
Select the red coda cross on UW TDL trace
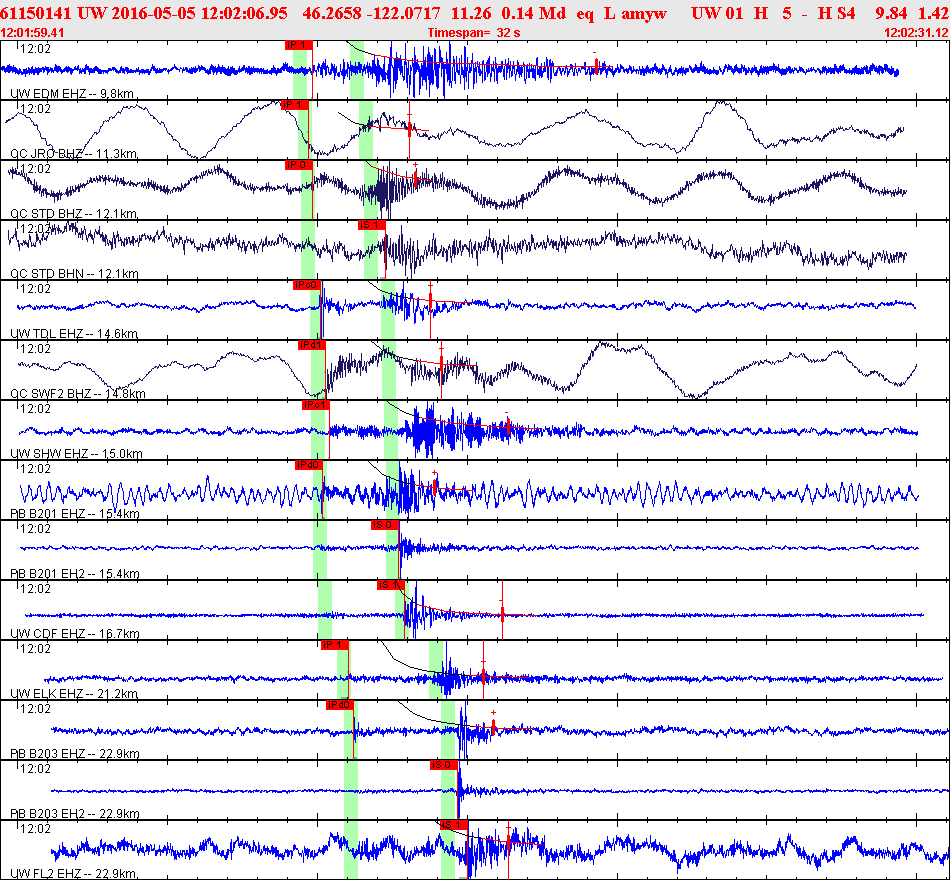[430, 300]
